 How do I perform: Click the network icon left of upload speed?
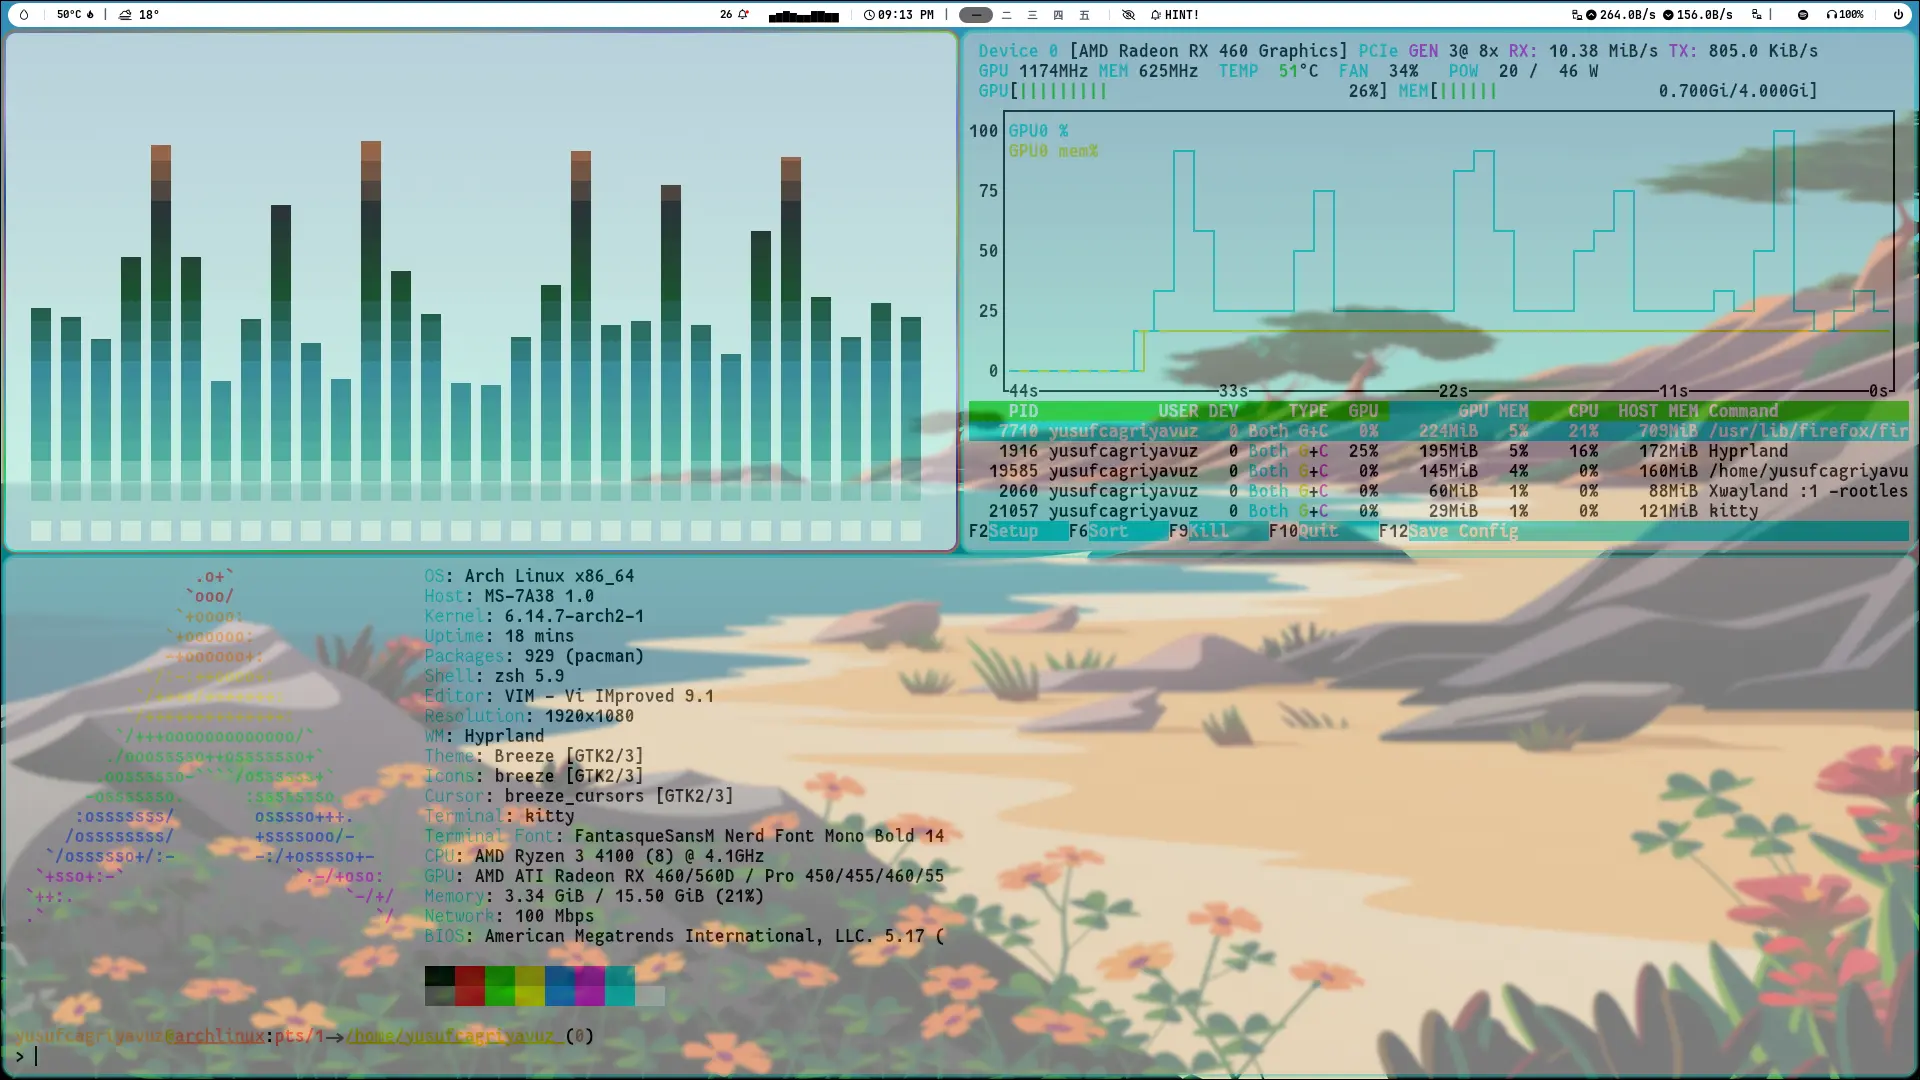coord(1576,15)
